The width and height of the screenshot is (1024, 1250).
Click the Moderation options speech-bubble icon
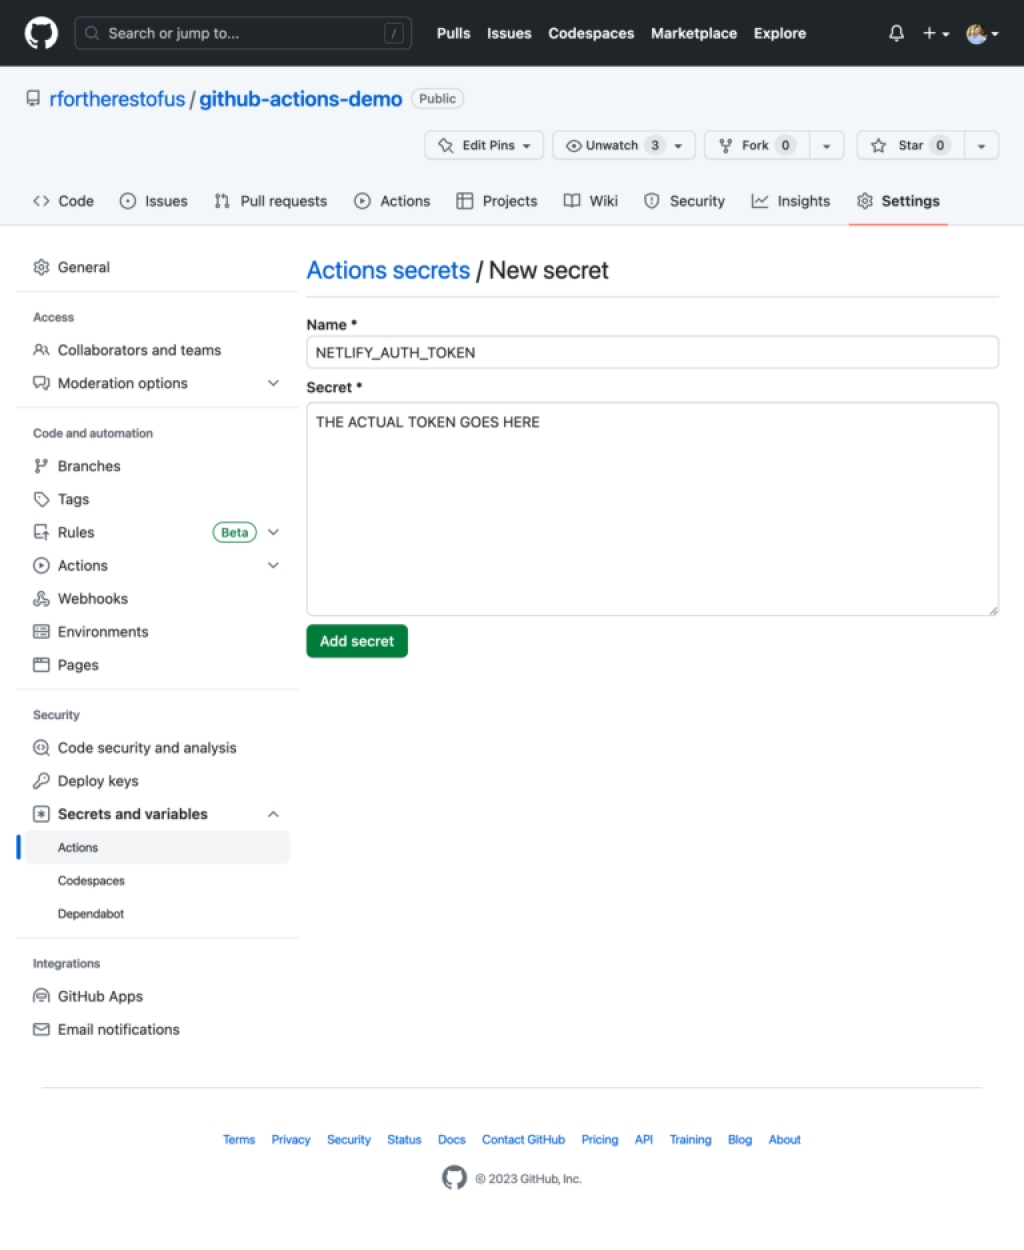pyautogui.click(x=41, y=383)
